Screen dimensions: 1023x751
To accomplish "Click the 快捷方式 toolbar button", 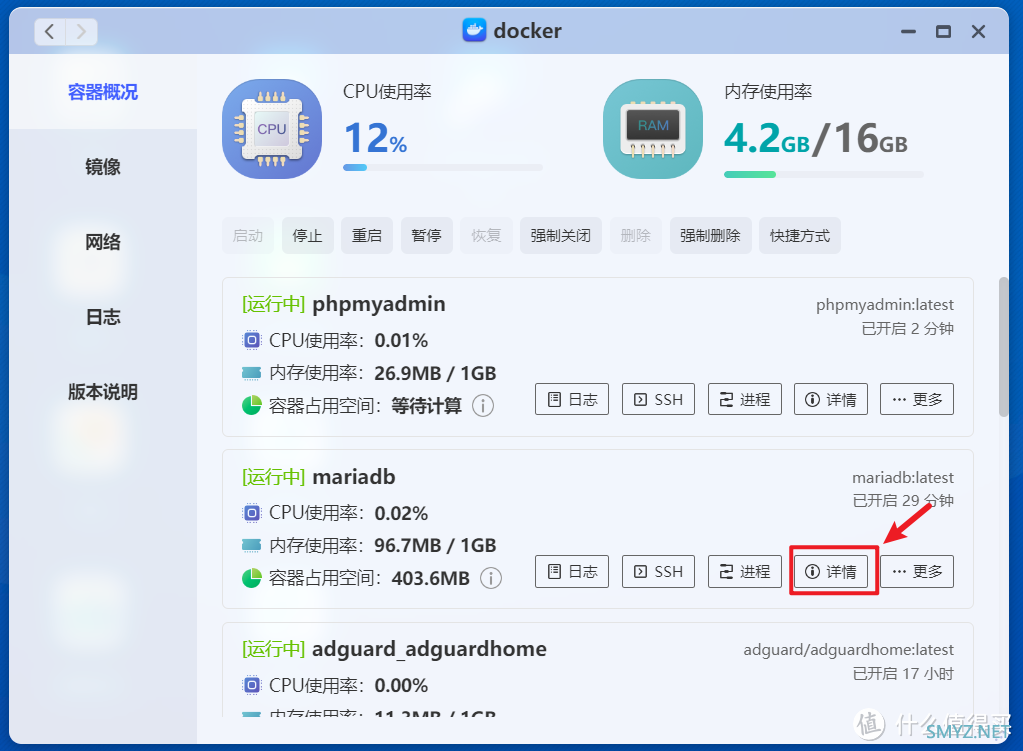I will [800, 236].
